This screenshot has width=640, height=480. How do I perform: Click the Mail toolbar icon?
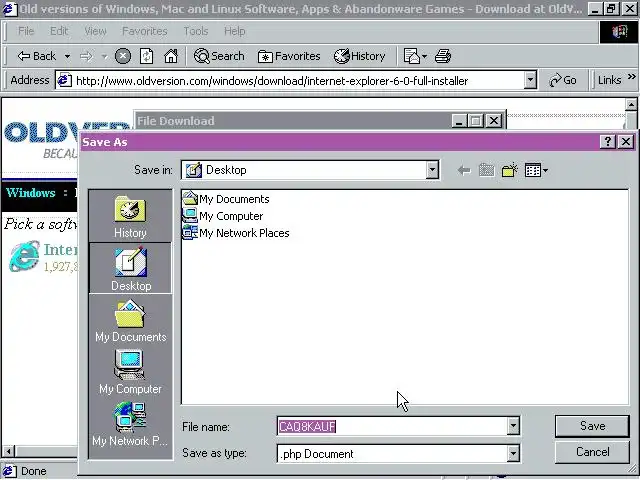click(411, 56)
